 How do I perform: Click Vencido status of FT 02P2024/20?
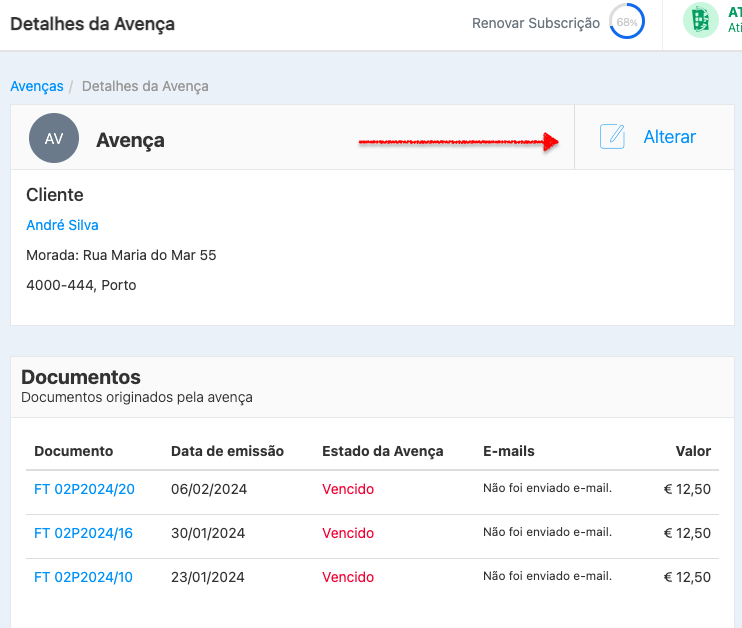click(348, 489)
